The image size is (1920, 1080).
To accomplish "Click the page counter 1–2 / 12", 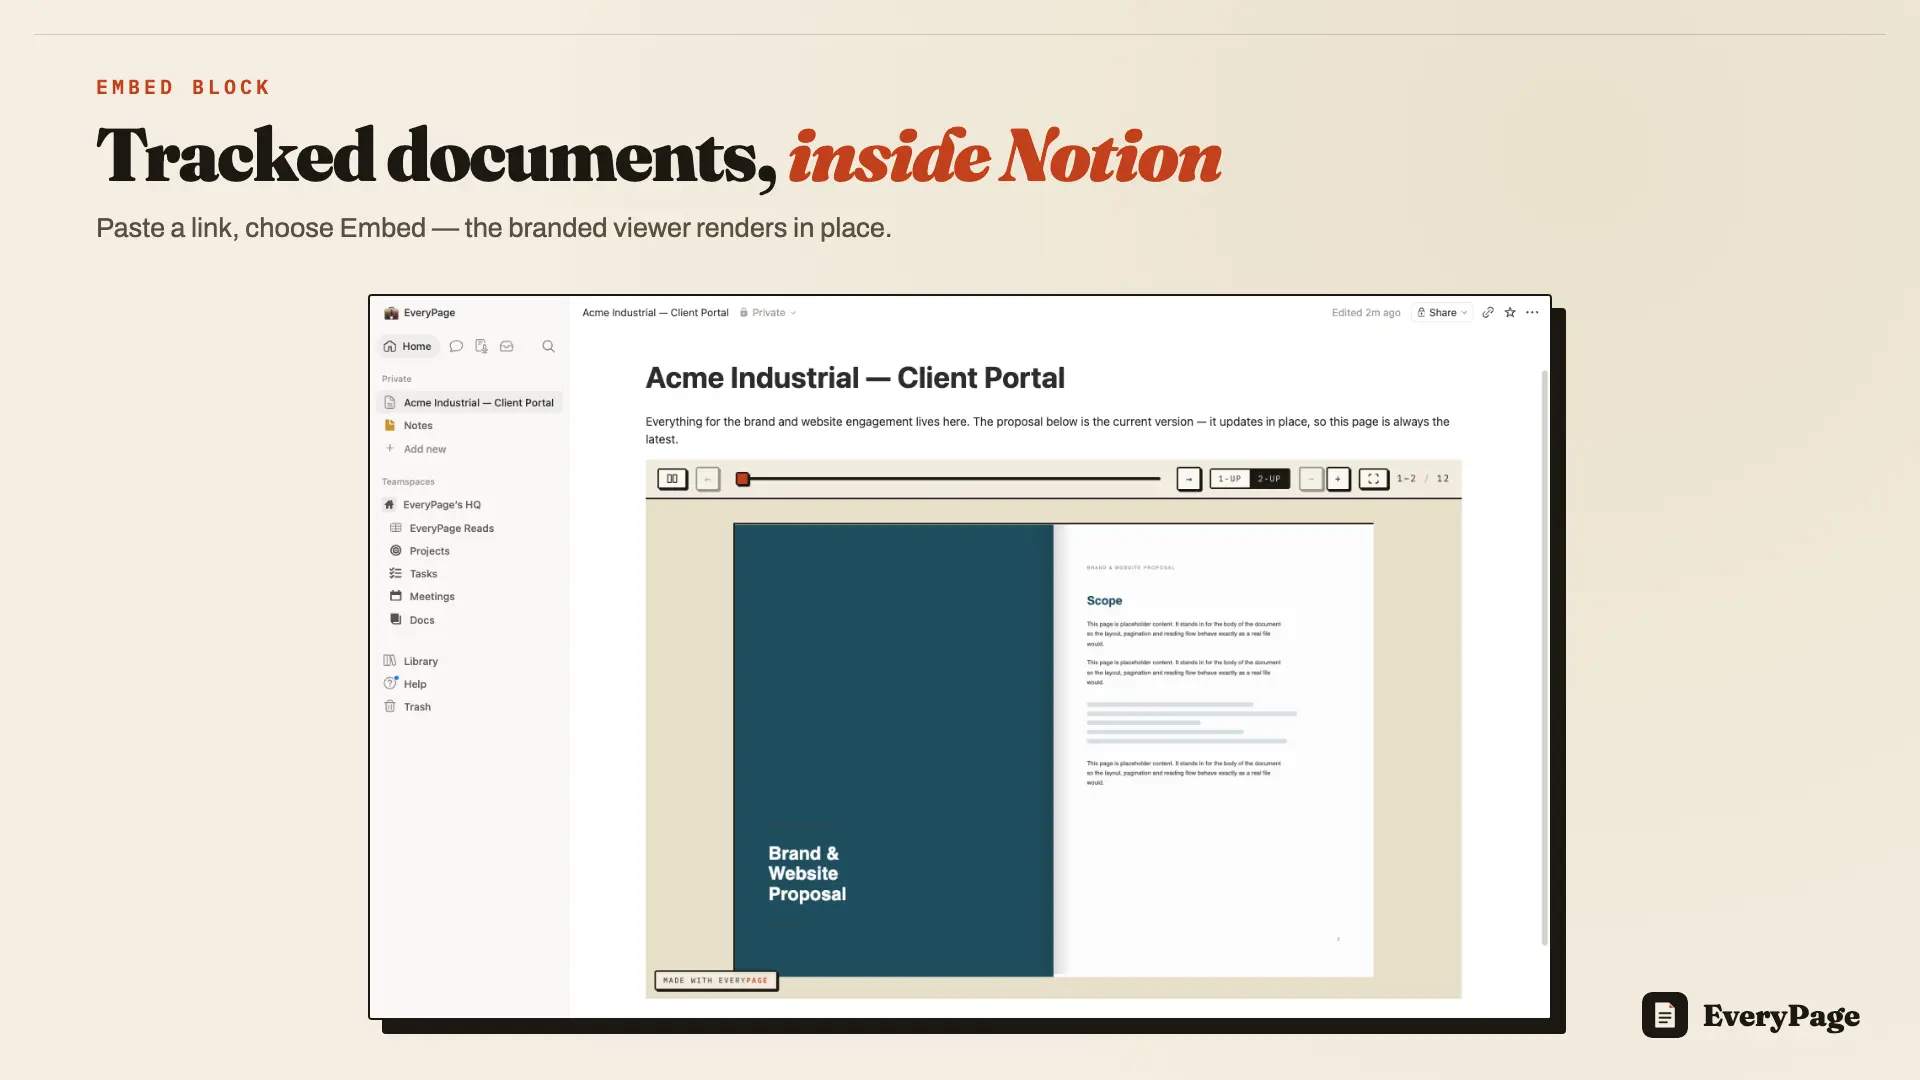I will point(1422,479).
